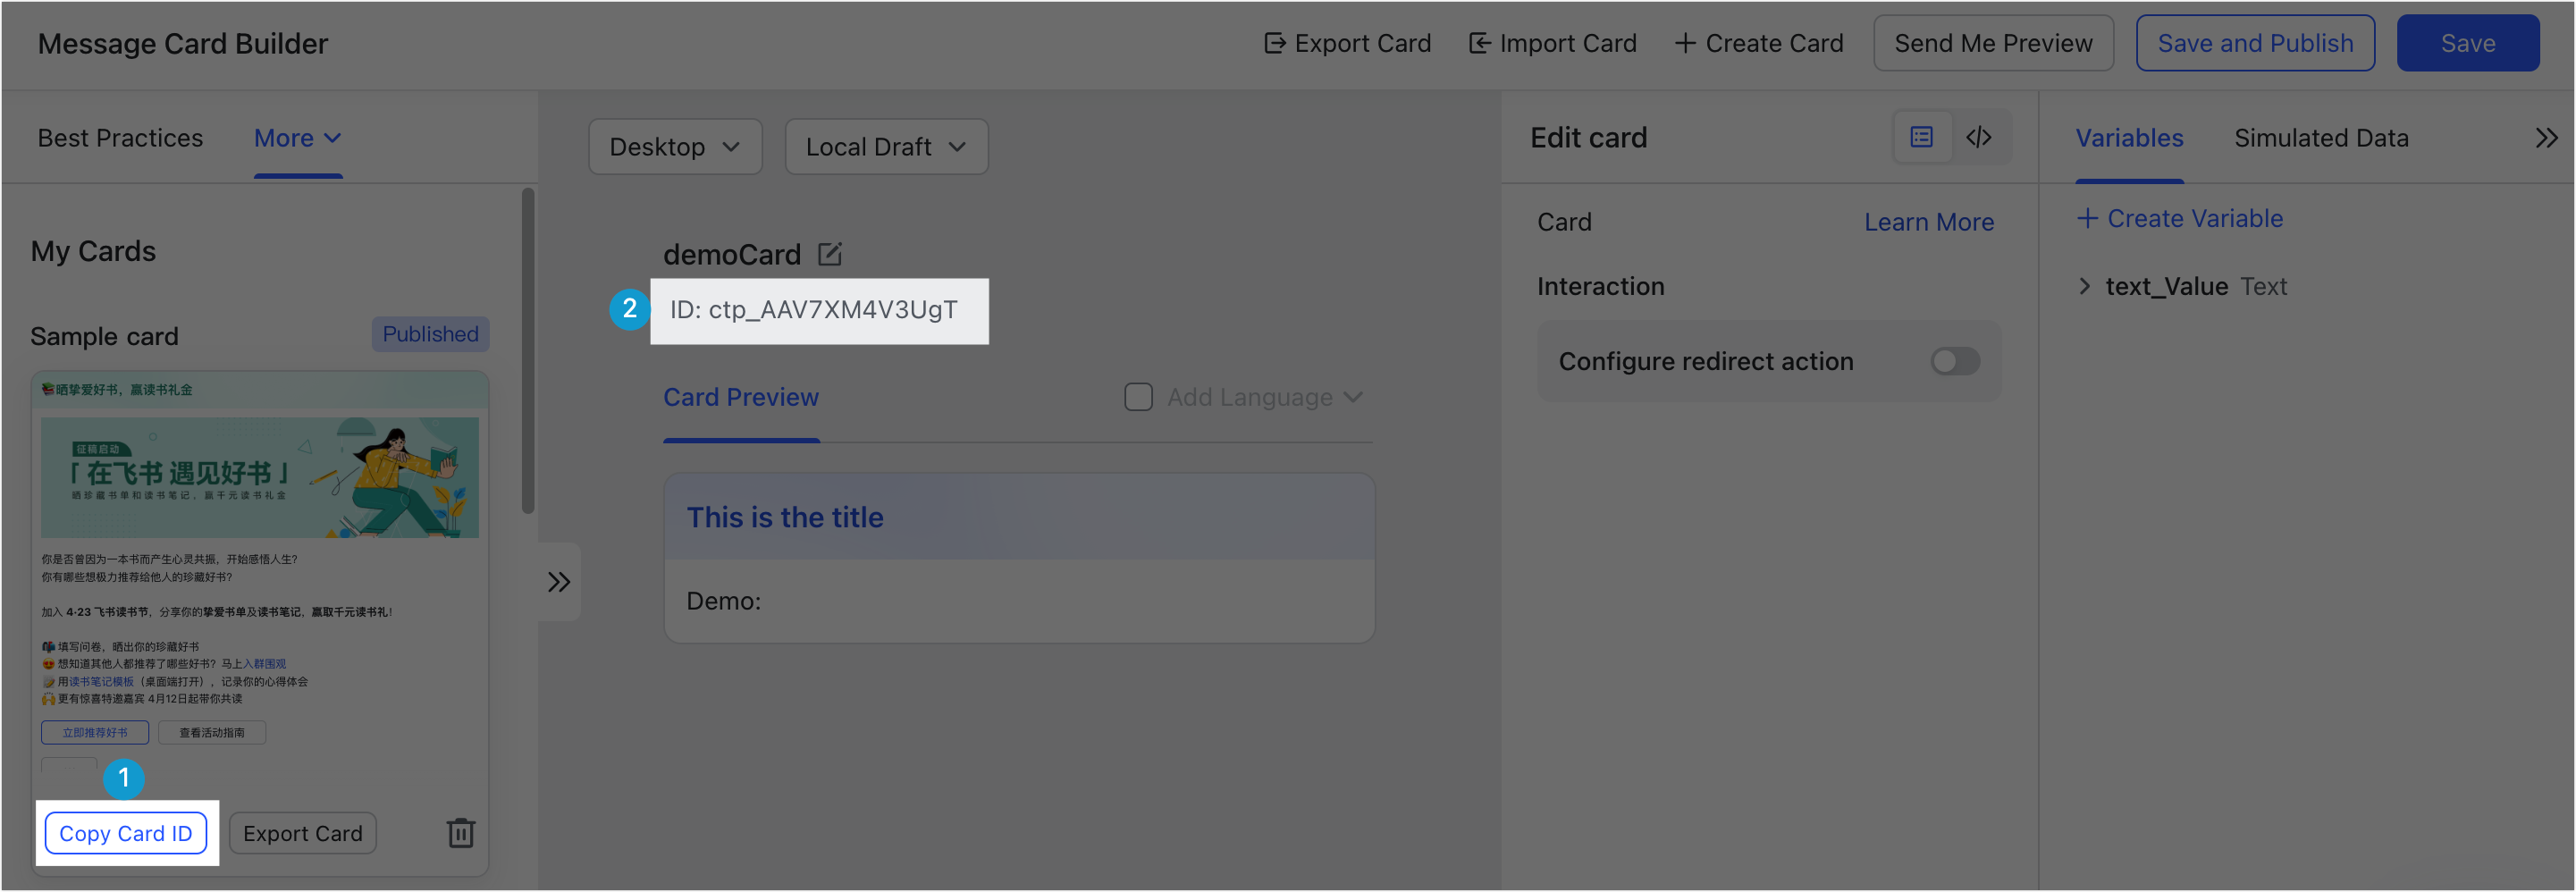
Task: Click the Interaction section heading
Action: (1601, 286)
